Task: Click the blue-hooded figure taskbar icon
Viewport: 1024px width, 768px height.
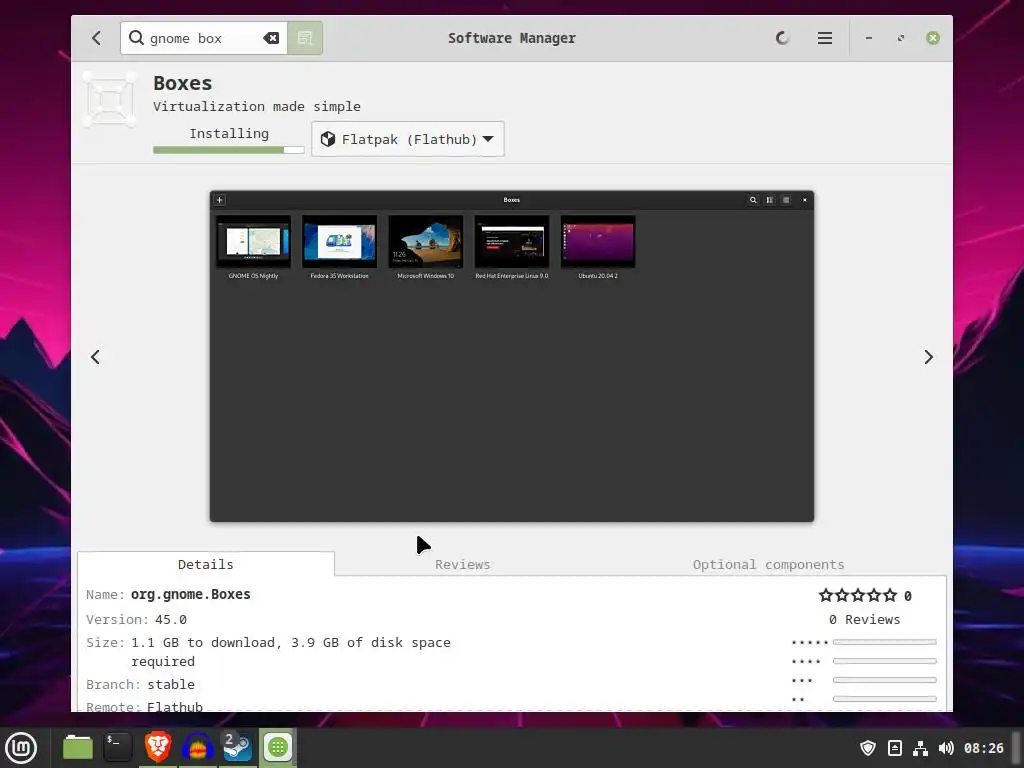Action: pyautogui.click(x=197, y=747)
